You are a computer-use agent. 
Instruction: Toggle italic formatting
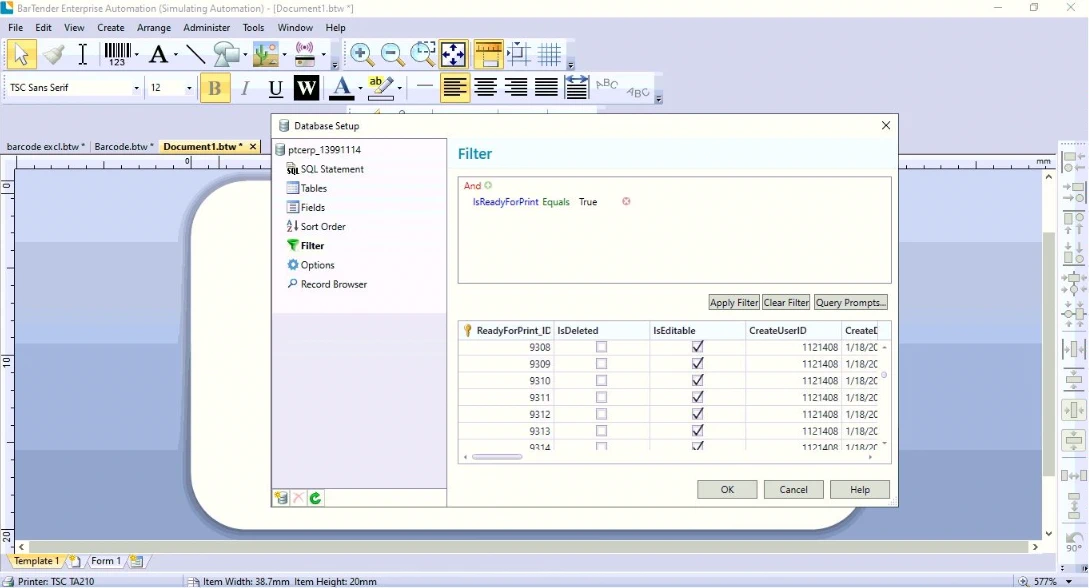[244, 88]
